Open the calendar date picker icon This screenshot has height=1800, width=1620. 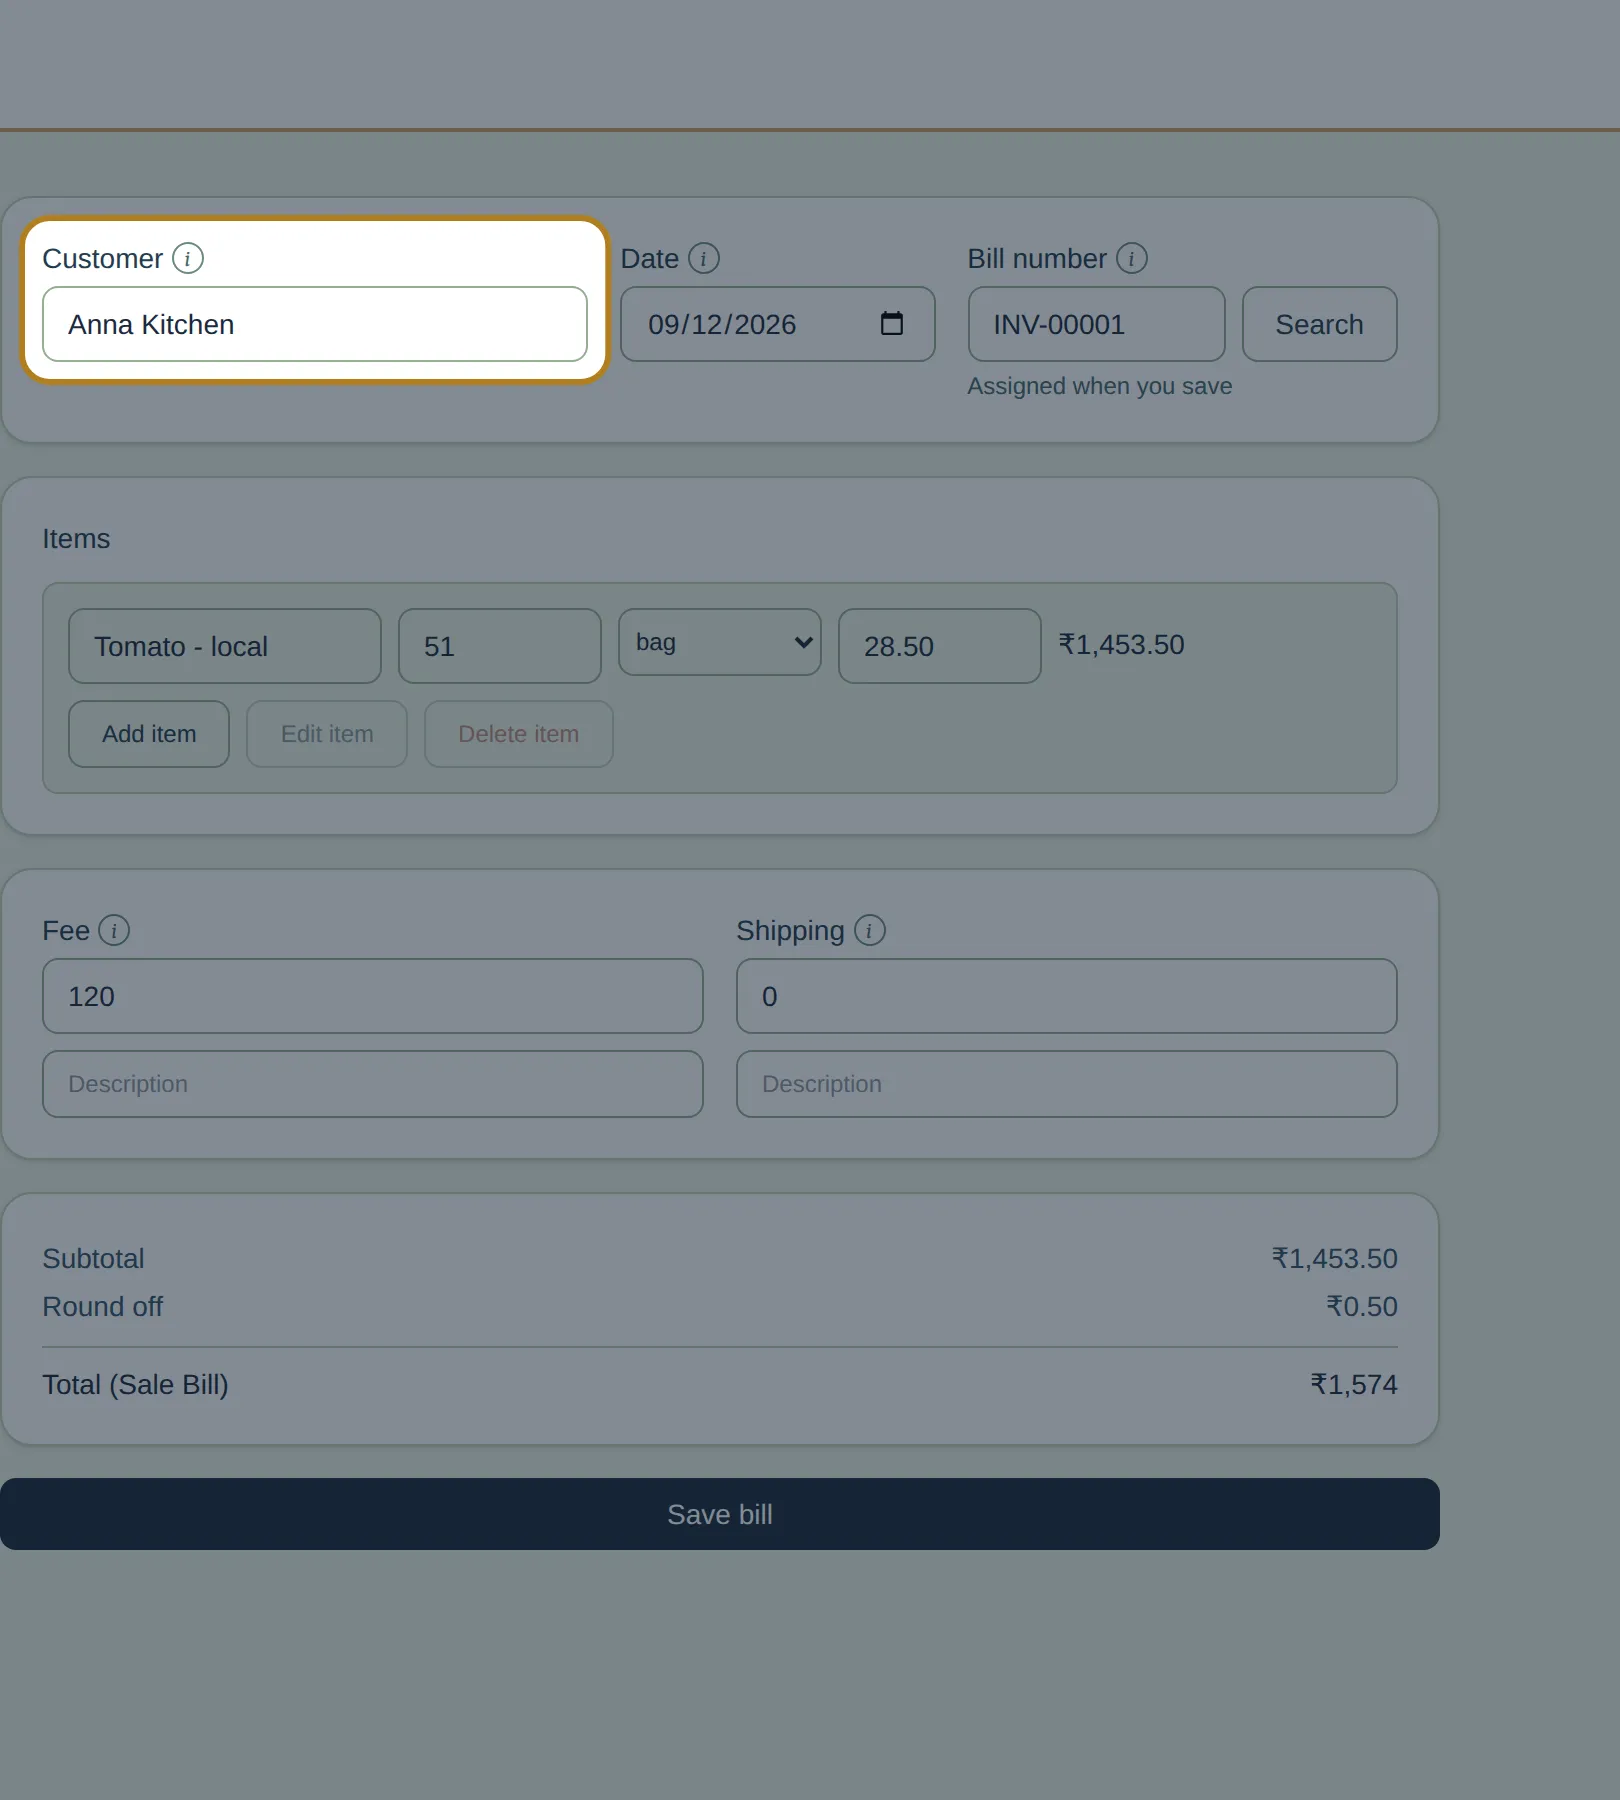coord(892,324)
